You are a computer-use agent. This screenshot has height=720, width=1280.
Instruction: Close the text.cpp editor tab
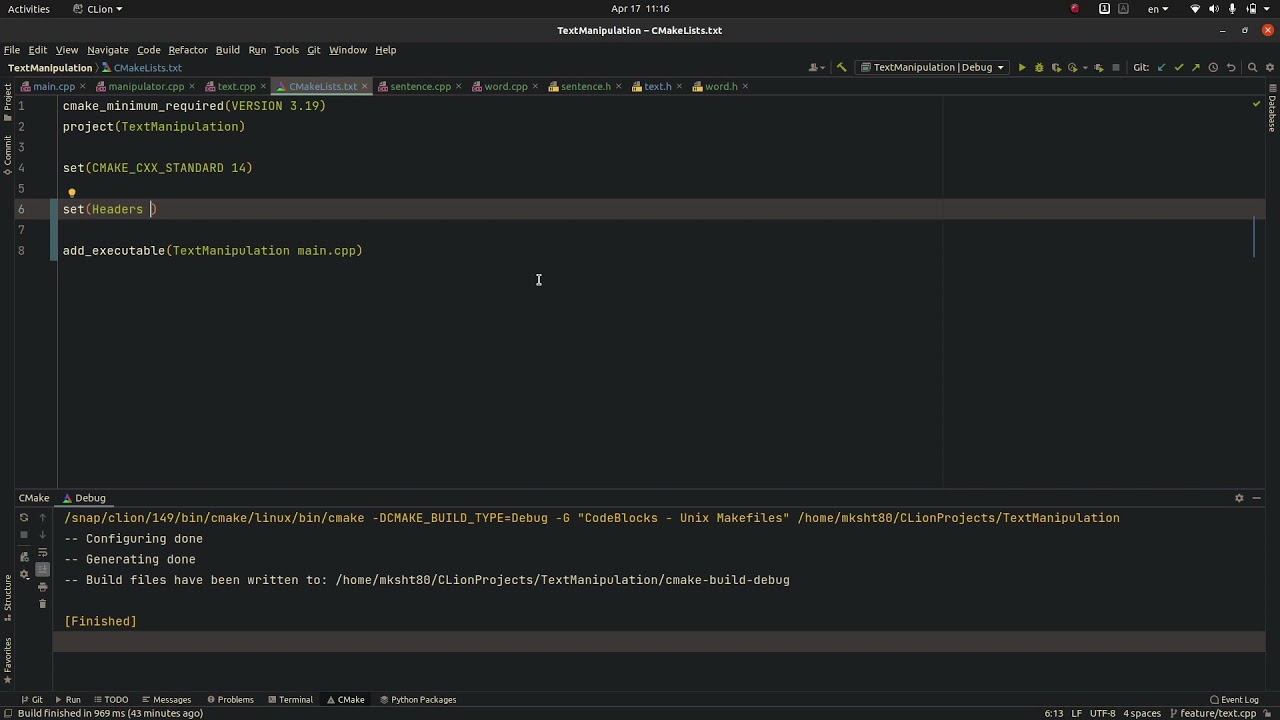click(265, 87)
